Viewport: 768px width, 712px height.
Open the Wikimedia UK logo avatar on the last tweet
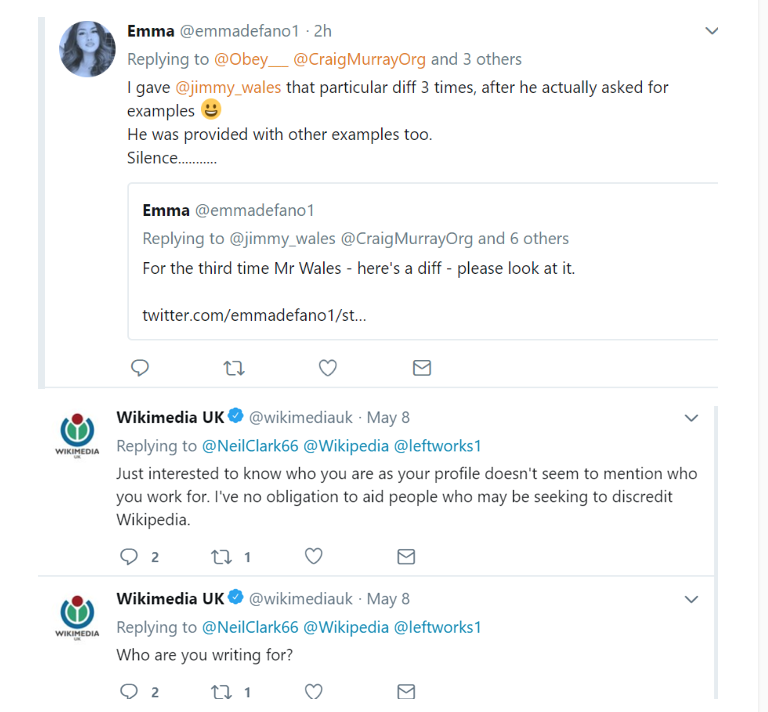click(x=77, y=616)
